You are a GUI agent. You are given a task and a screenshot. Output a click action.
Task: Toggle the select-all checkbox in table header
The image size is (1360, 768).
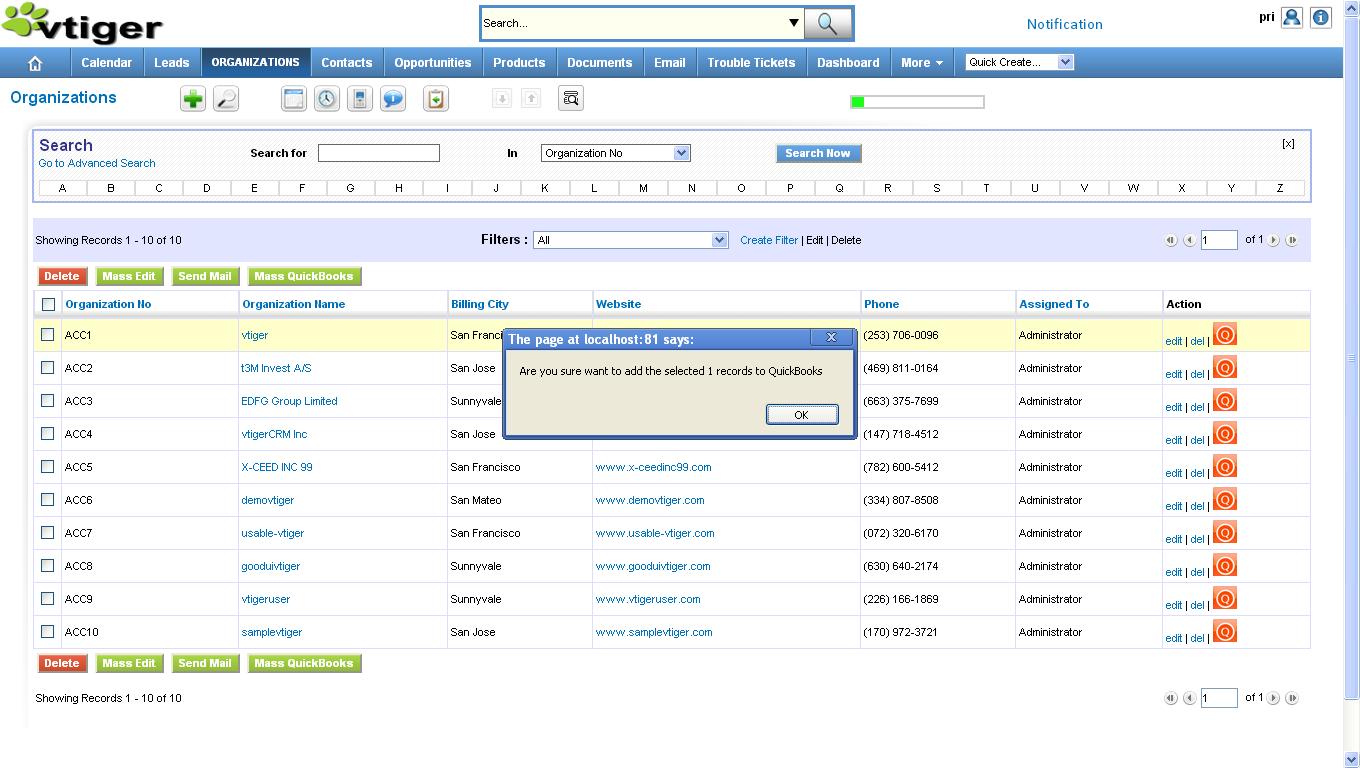[x=48, y=304]
